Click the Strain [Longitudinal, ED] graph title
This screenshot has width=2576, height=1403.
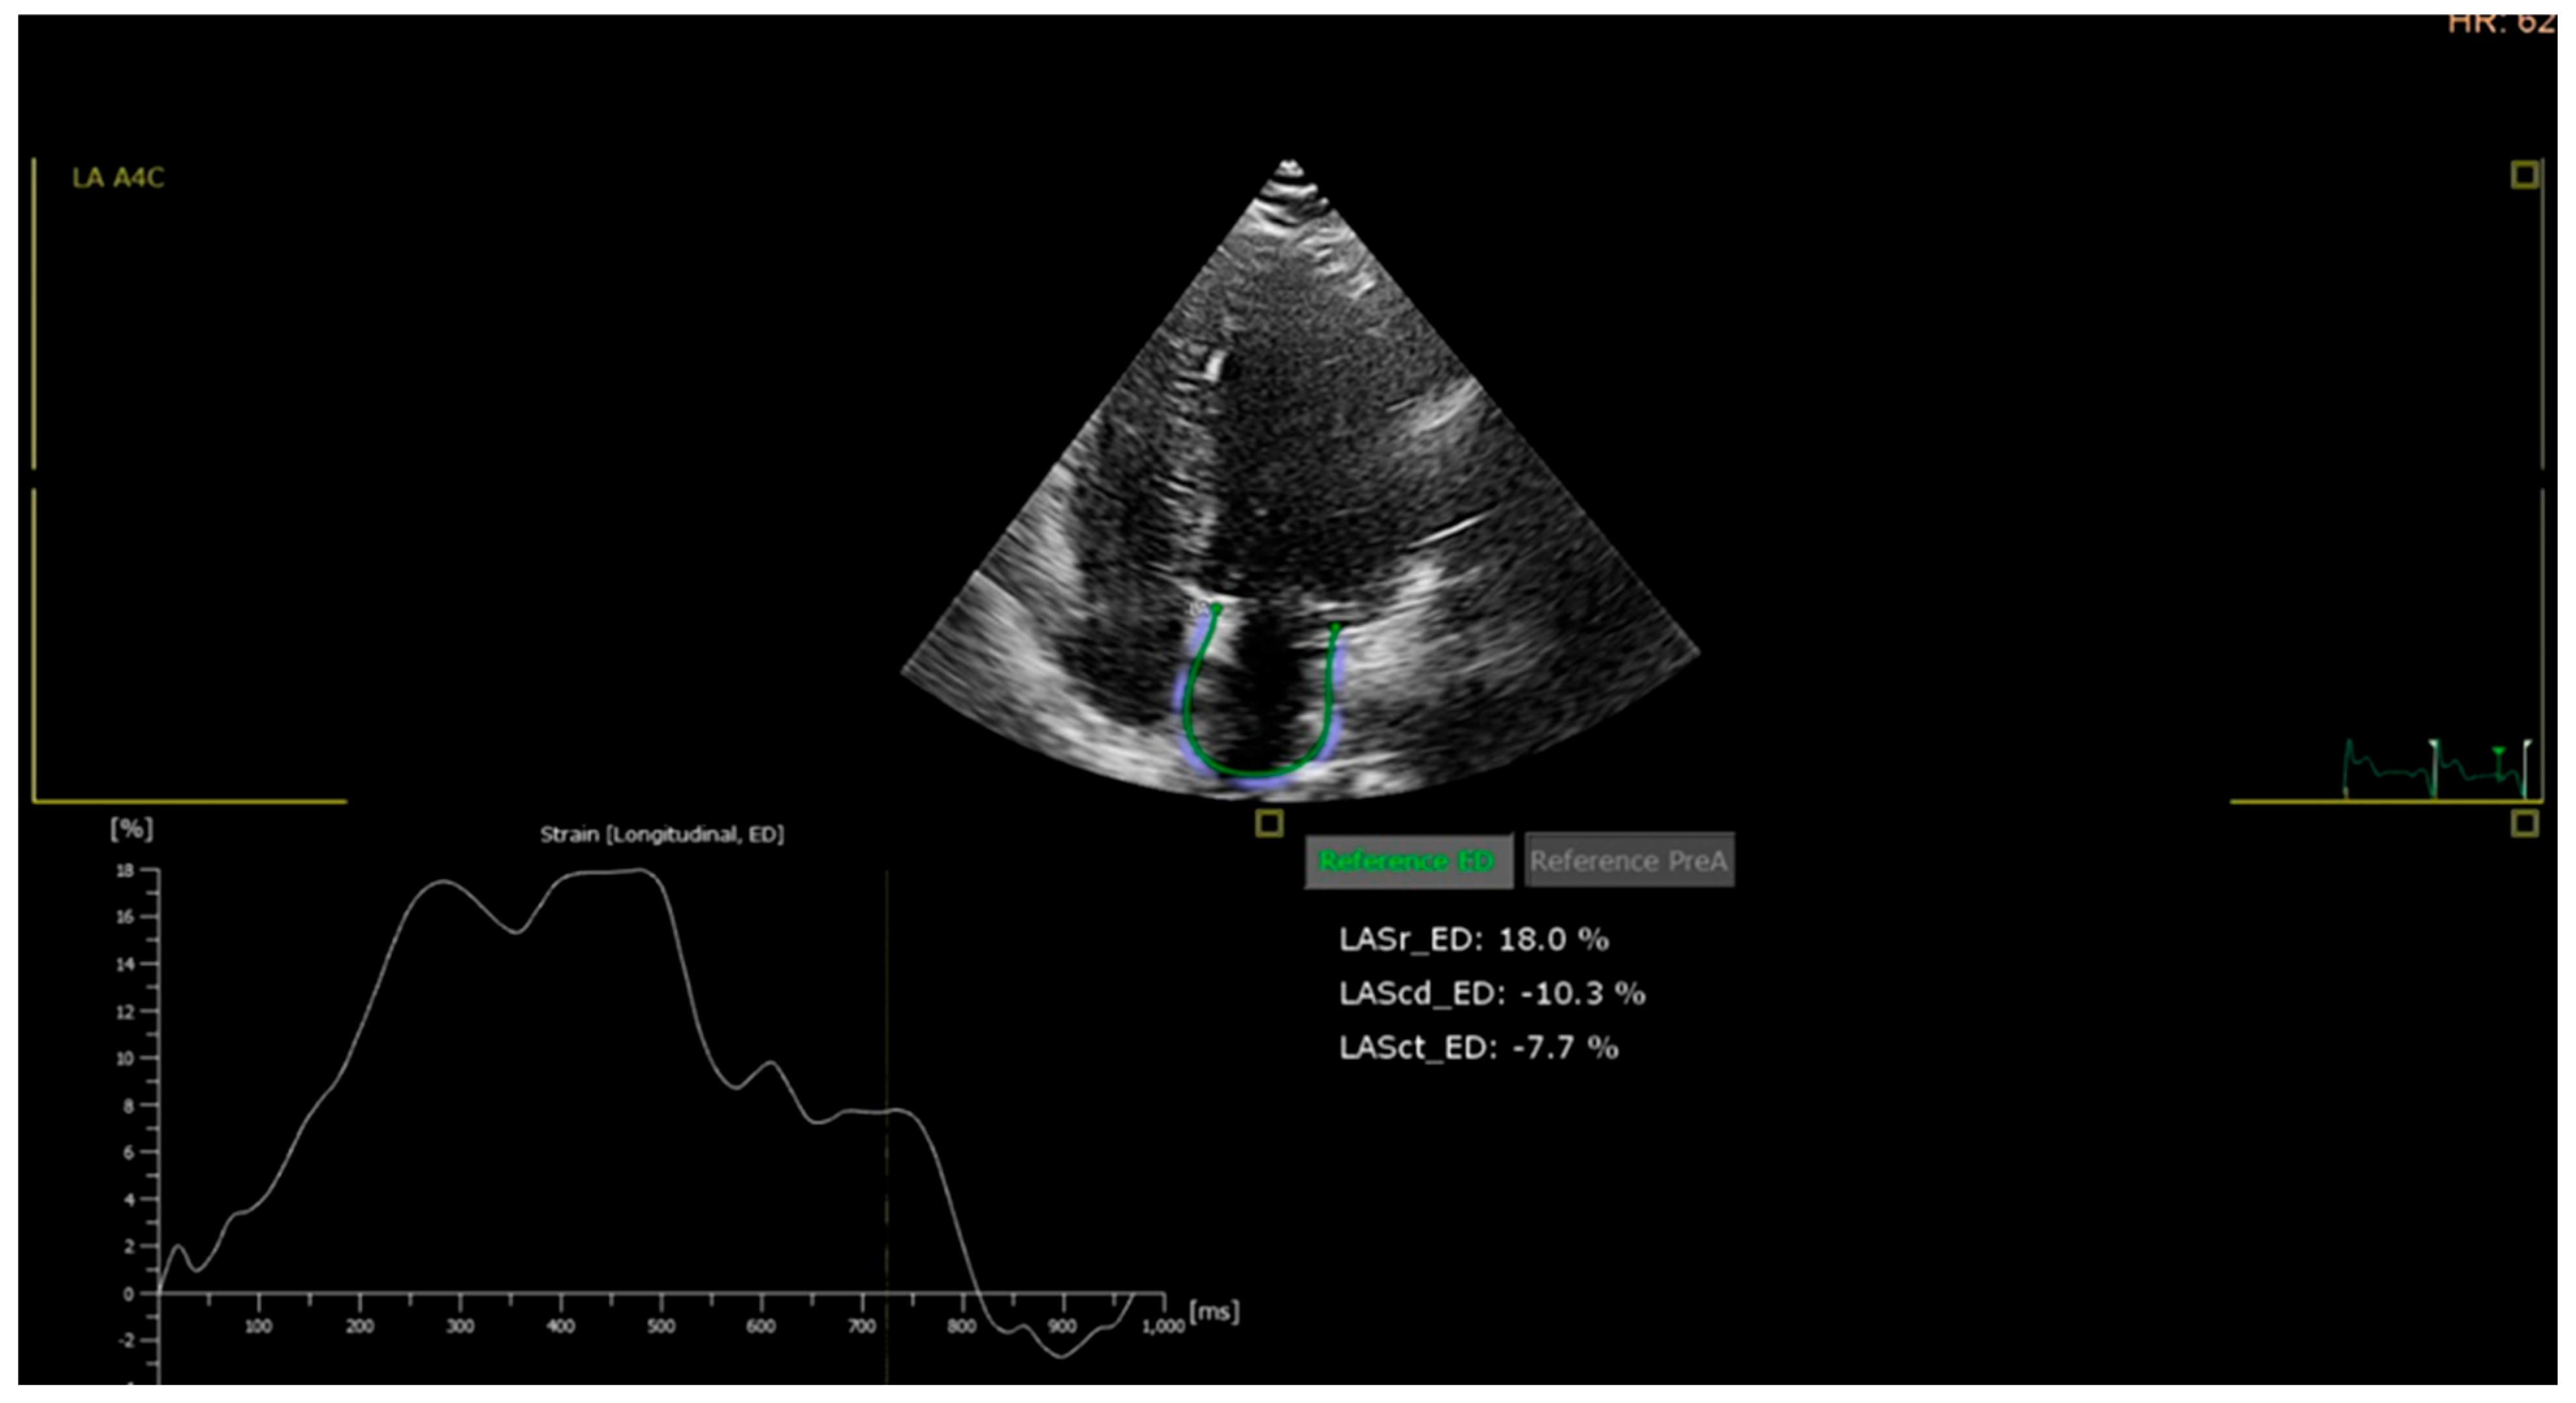[662, 834]
